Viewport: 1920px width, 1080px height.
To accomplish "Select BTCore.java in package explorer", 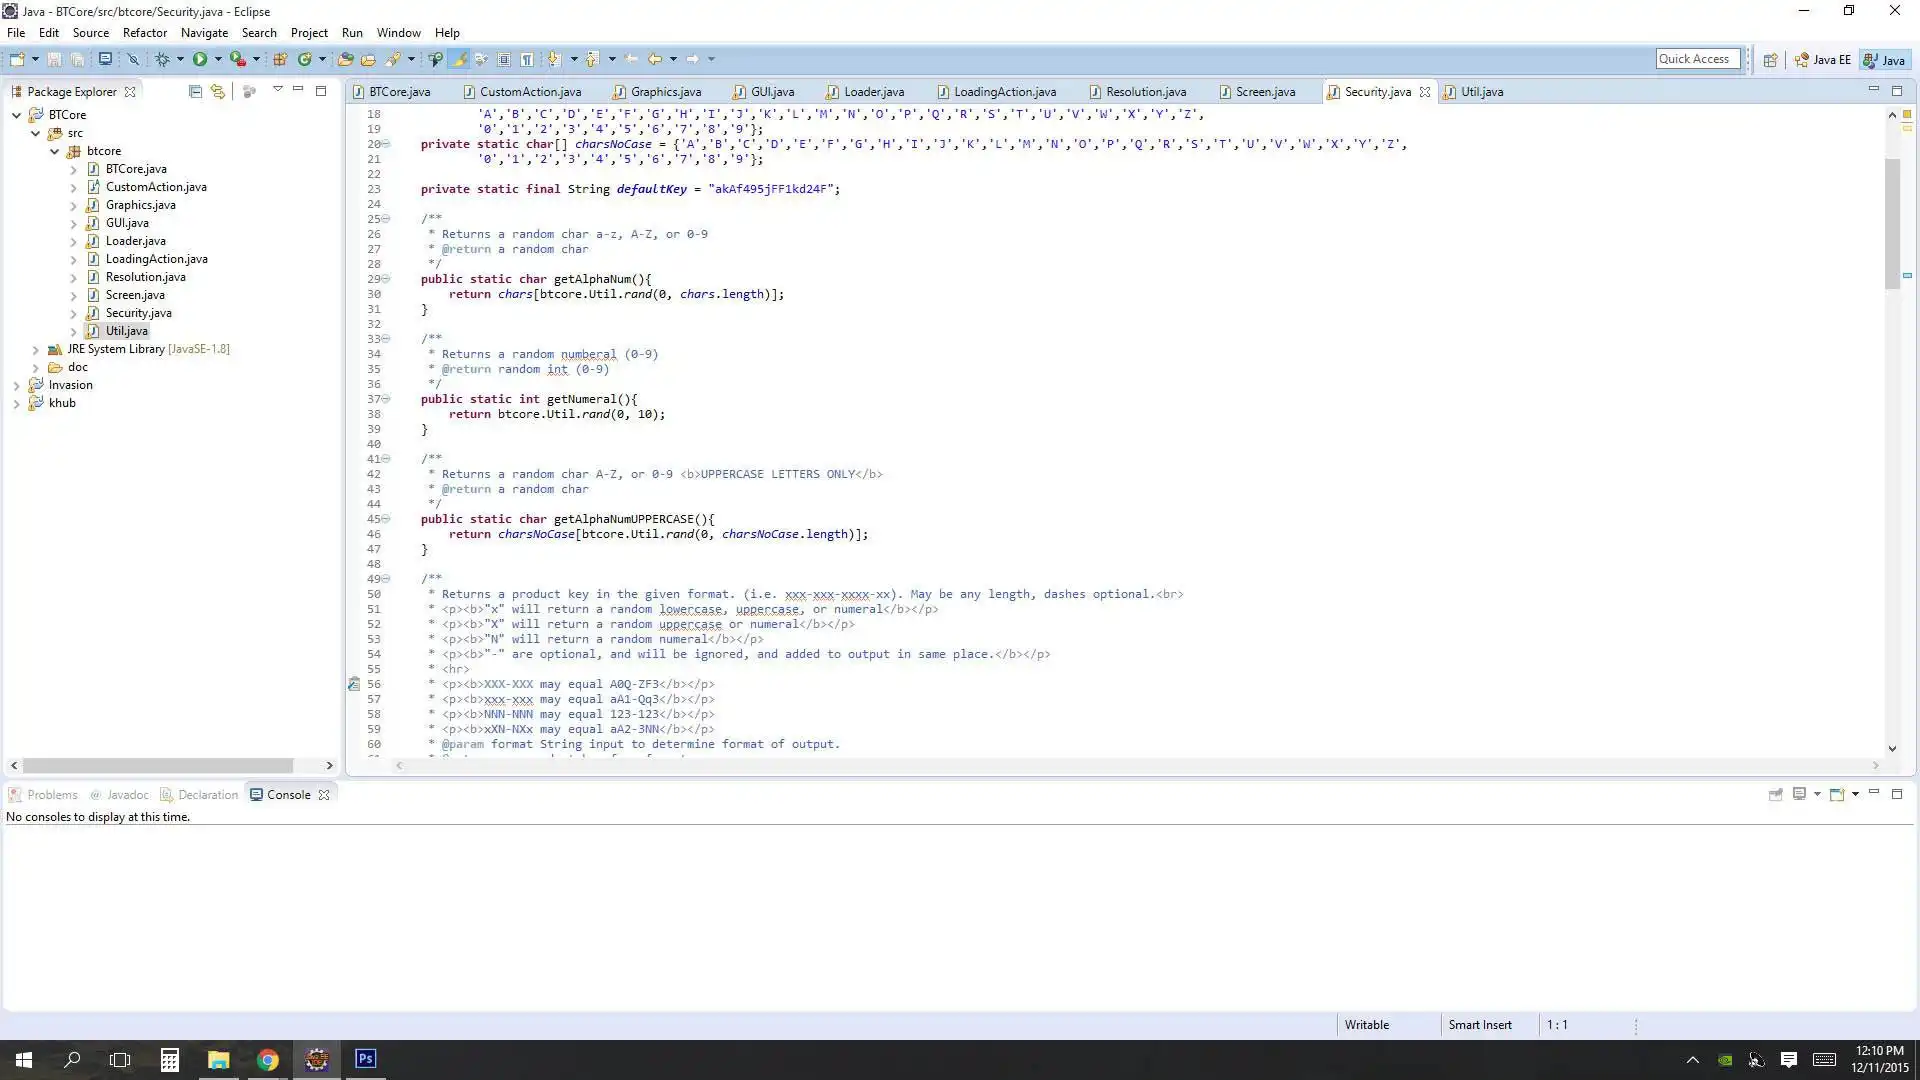I will click(136, 167).
